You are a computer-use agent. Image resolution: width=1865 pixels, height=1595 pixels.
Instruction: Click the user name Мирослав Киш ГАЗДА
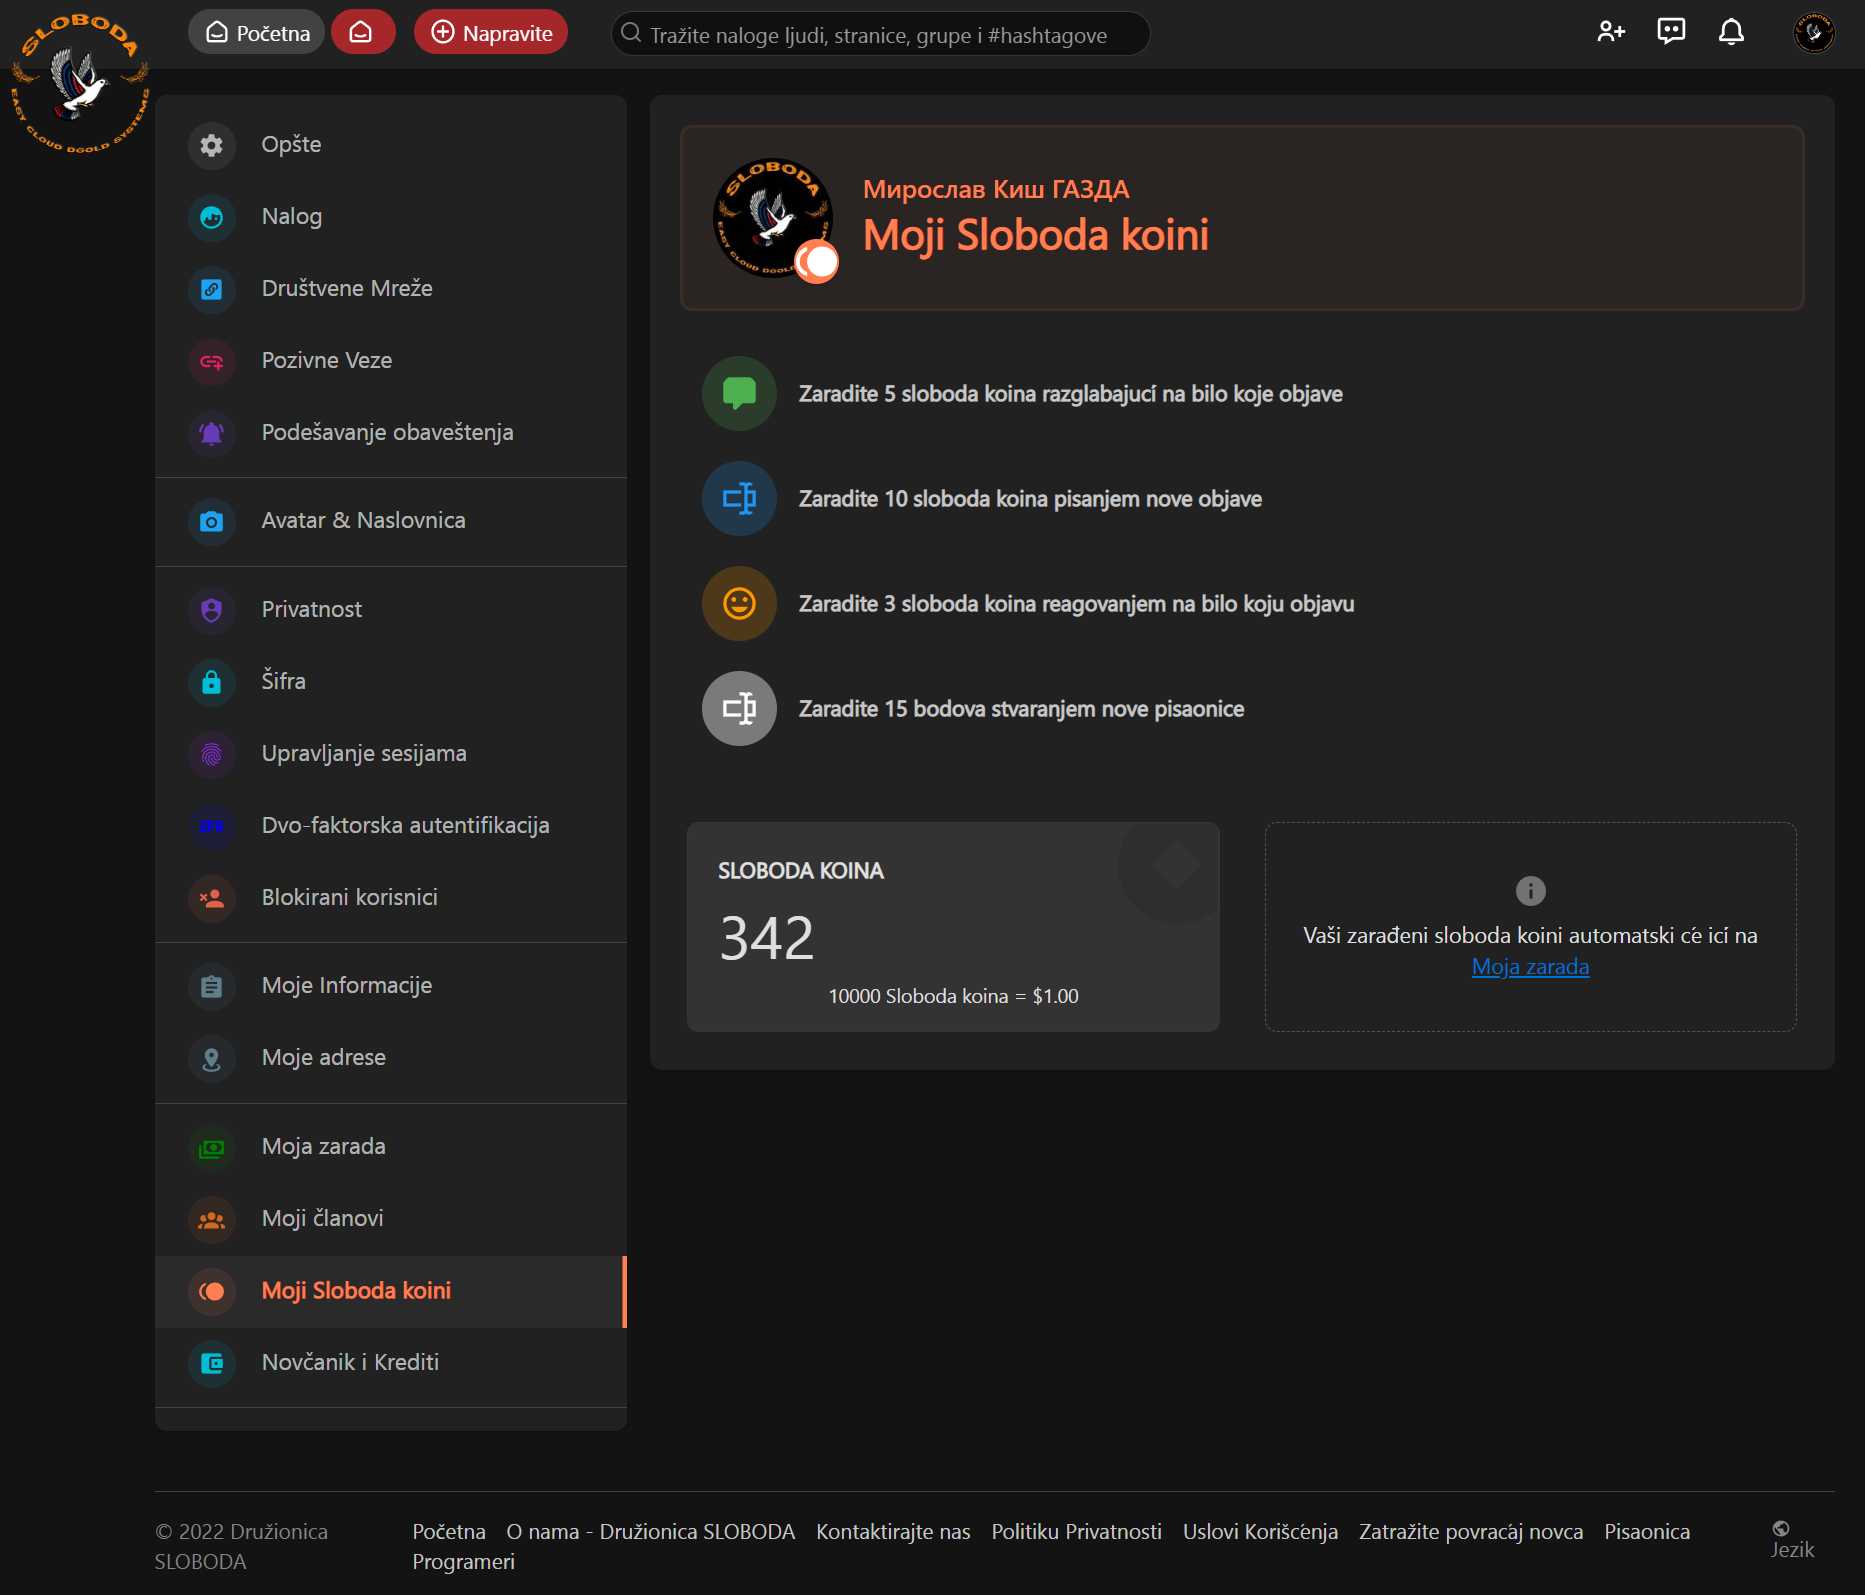pyautogui.click(x=996, y=189)
